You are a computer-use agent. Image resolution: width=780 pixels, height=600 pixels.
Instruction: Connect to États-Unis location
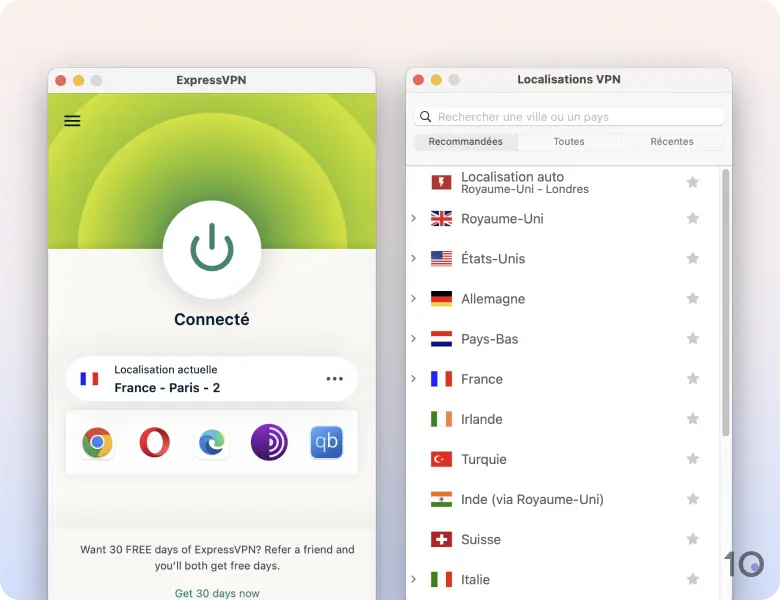[x=493, y=259]
